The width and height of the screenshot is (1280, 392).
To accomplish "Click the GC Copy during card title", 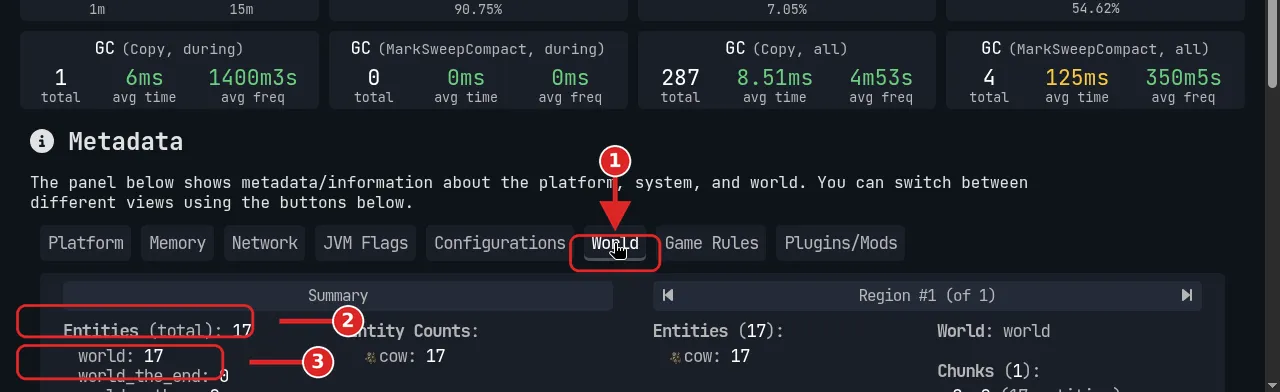I will click(x=169, y=48).
